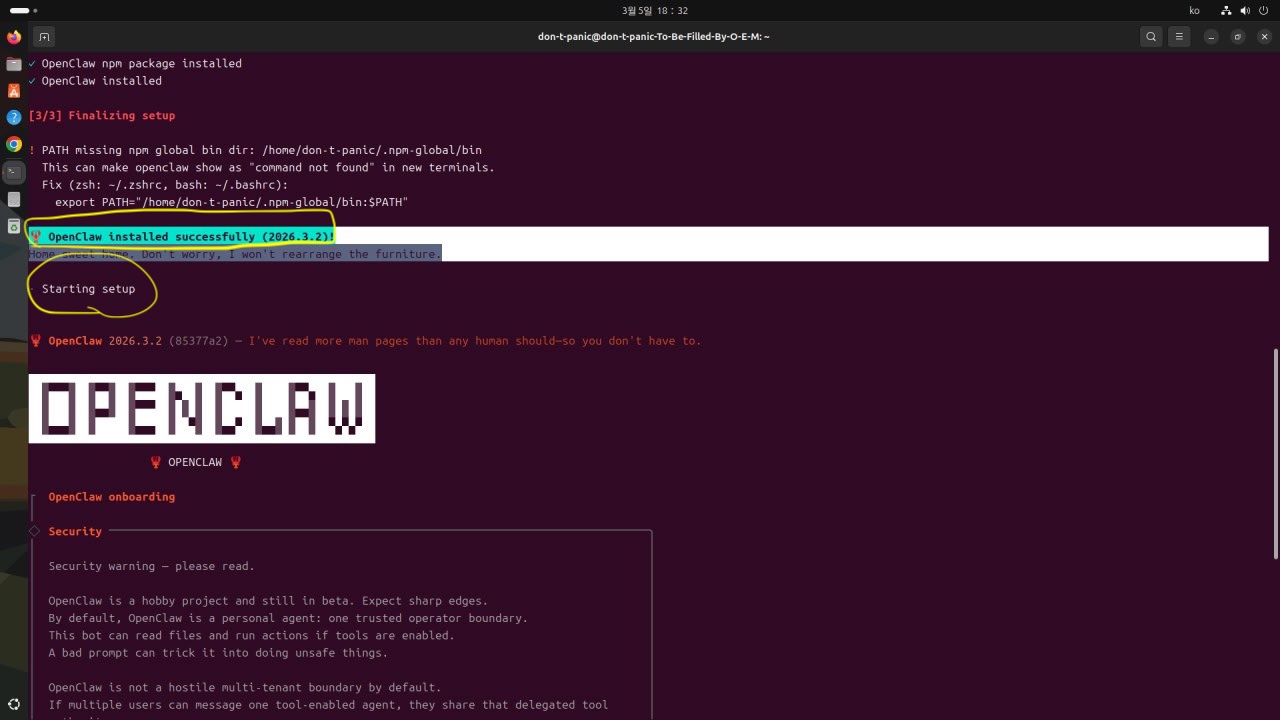Open the terminal hamburger menu
This screenshot has width=1280, height=720.
[1180, 37]
